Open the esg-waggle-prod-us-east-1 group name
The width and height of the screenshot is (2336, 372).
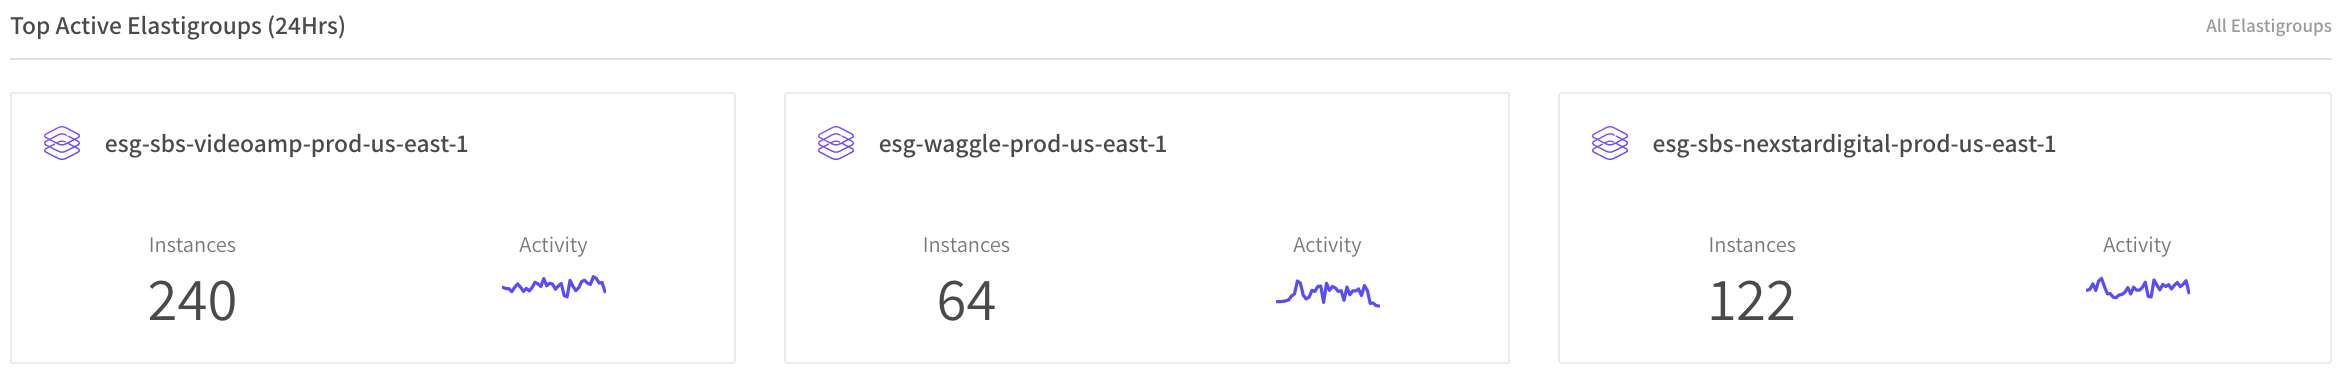click(1022, 144)
